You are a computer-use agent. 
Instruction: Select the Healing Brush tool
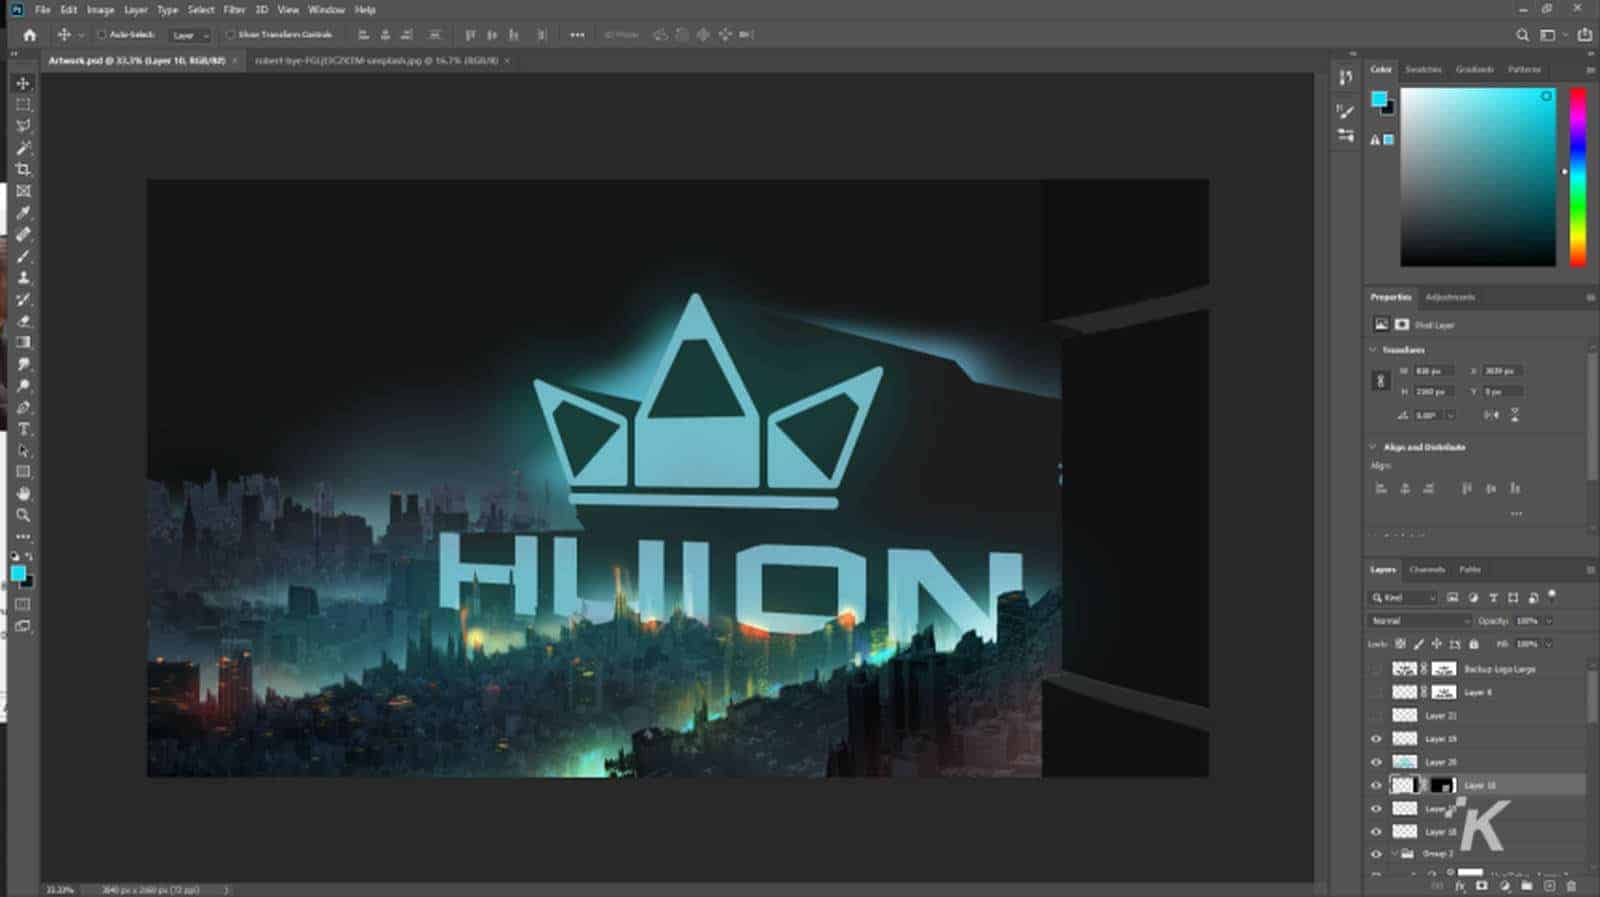pyautogui.click(x=23, y=234)
